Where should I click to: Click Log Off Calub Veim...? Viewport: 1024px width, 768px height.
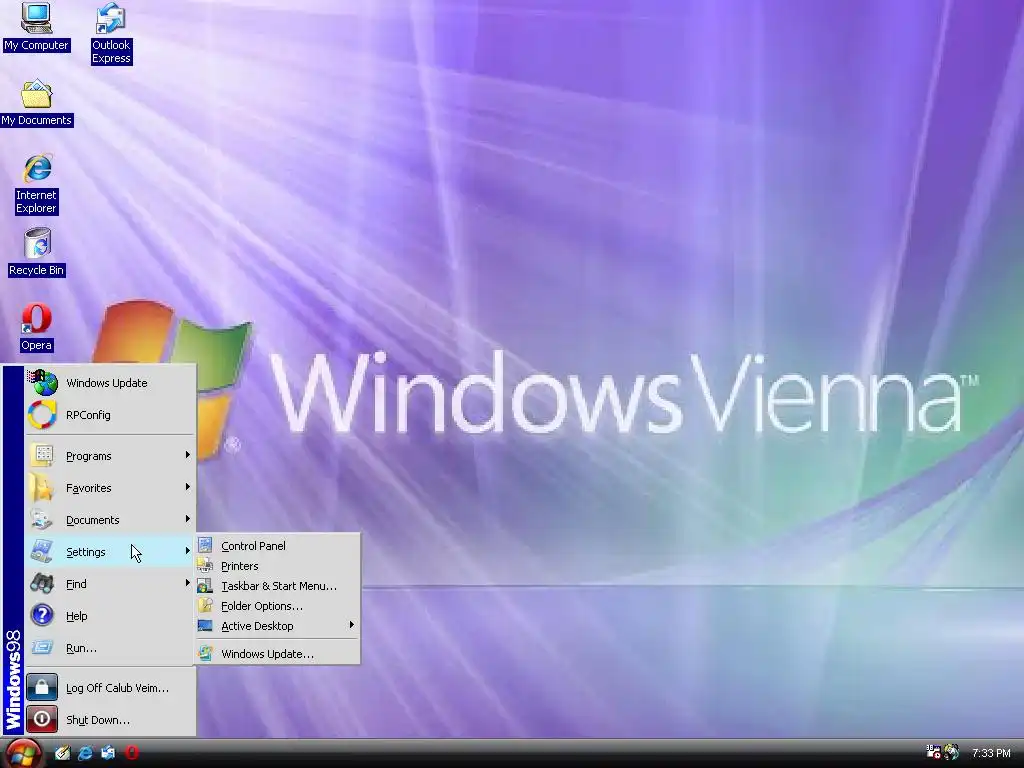110,688
